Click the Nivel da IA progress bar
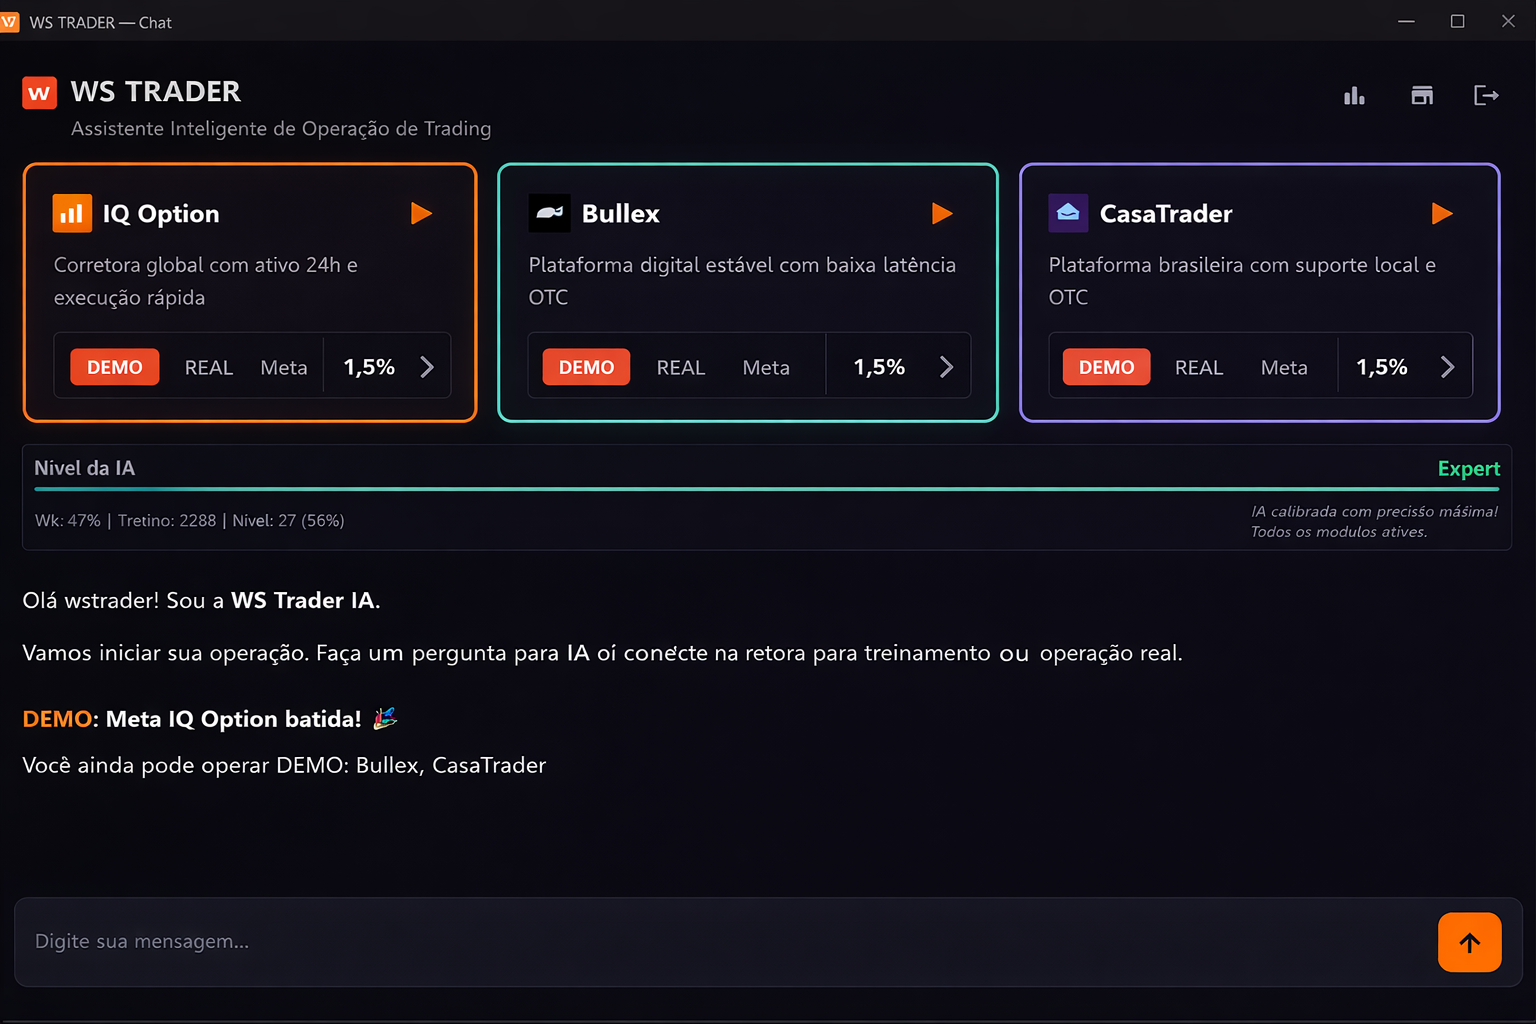This screenshot has height=1024, width=1536. [x=767, y=489]
